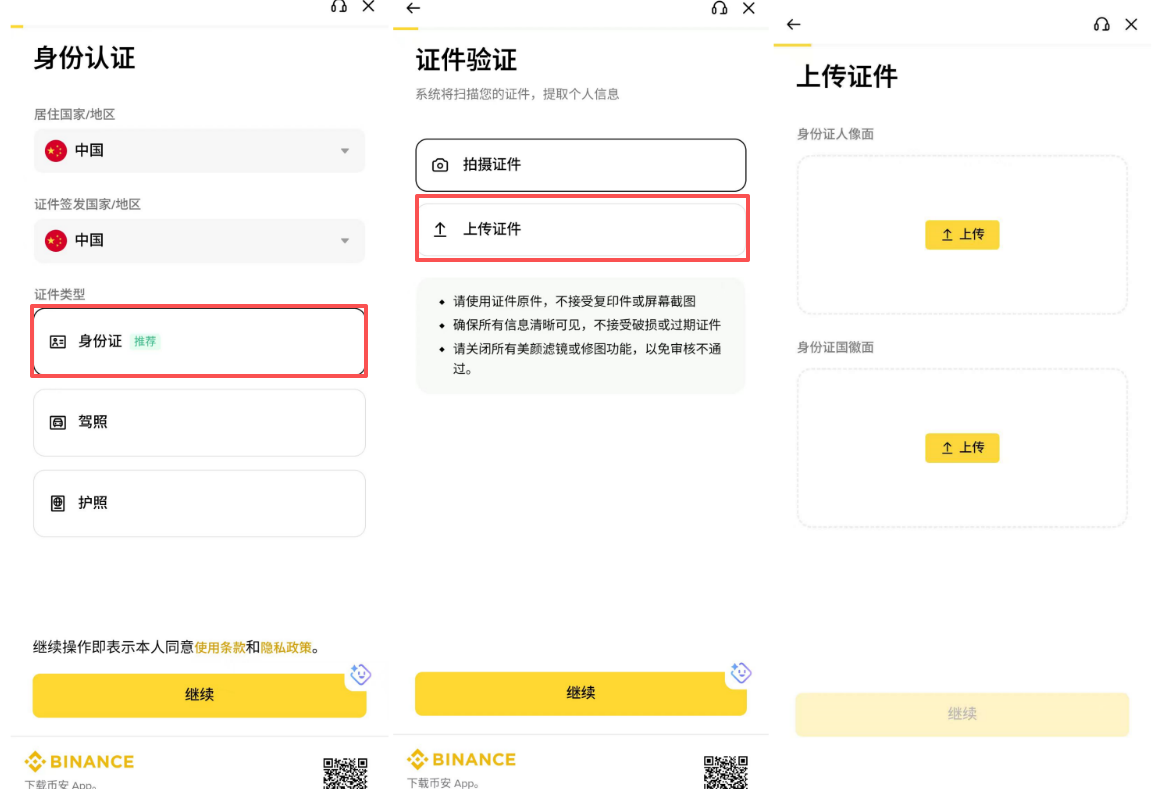The image size is (1162, 789).
Task: Click QR code under 证件验证 panel
Action: tap(726, 772)
